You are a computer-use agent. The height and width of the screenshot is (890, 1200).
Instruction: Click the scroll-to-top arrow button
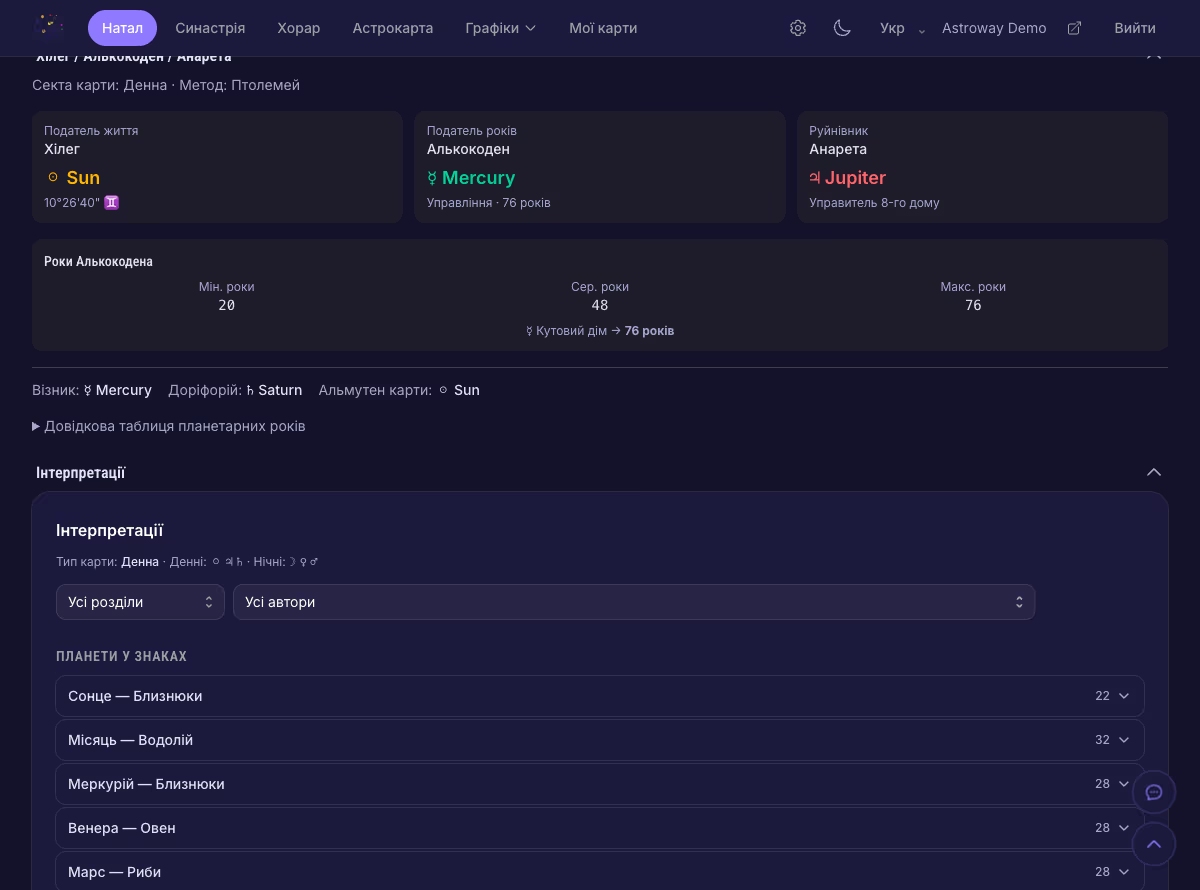[x=1153, y=844]
